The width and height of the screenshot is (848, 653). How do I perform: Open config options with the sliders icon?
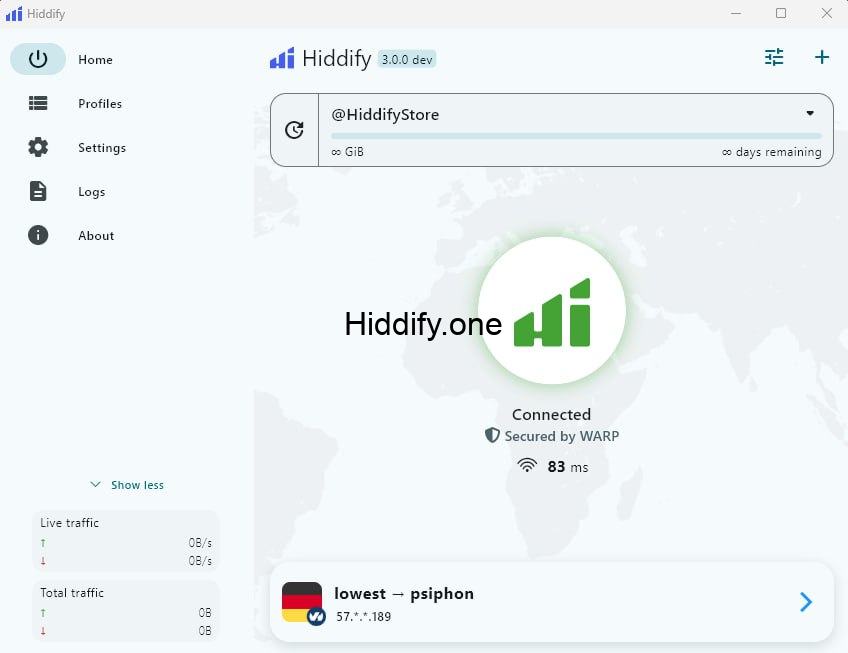[774, 57]
